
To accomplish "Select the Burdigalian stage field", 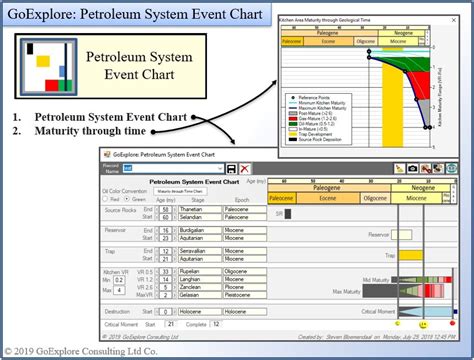I will coord(200,230).
